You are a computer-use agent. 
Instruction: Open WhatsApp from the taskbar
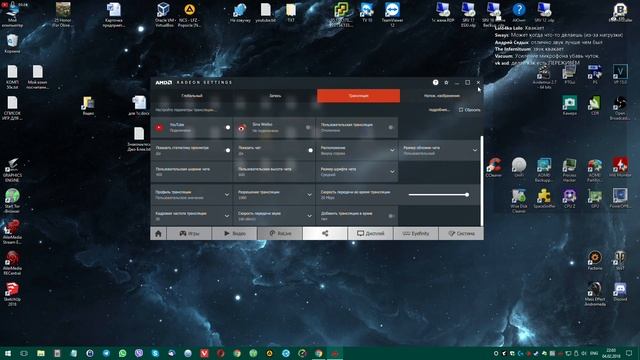122,353
